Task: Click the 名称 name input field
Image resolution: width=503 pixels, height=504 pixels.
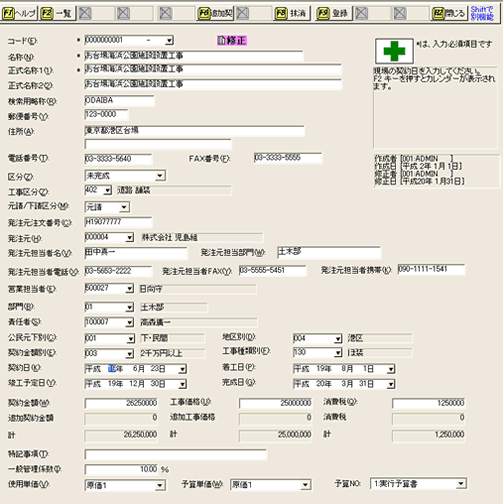Action: [x=194, y=55]
